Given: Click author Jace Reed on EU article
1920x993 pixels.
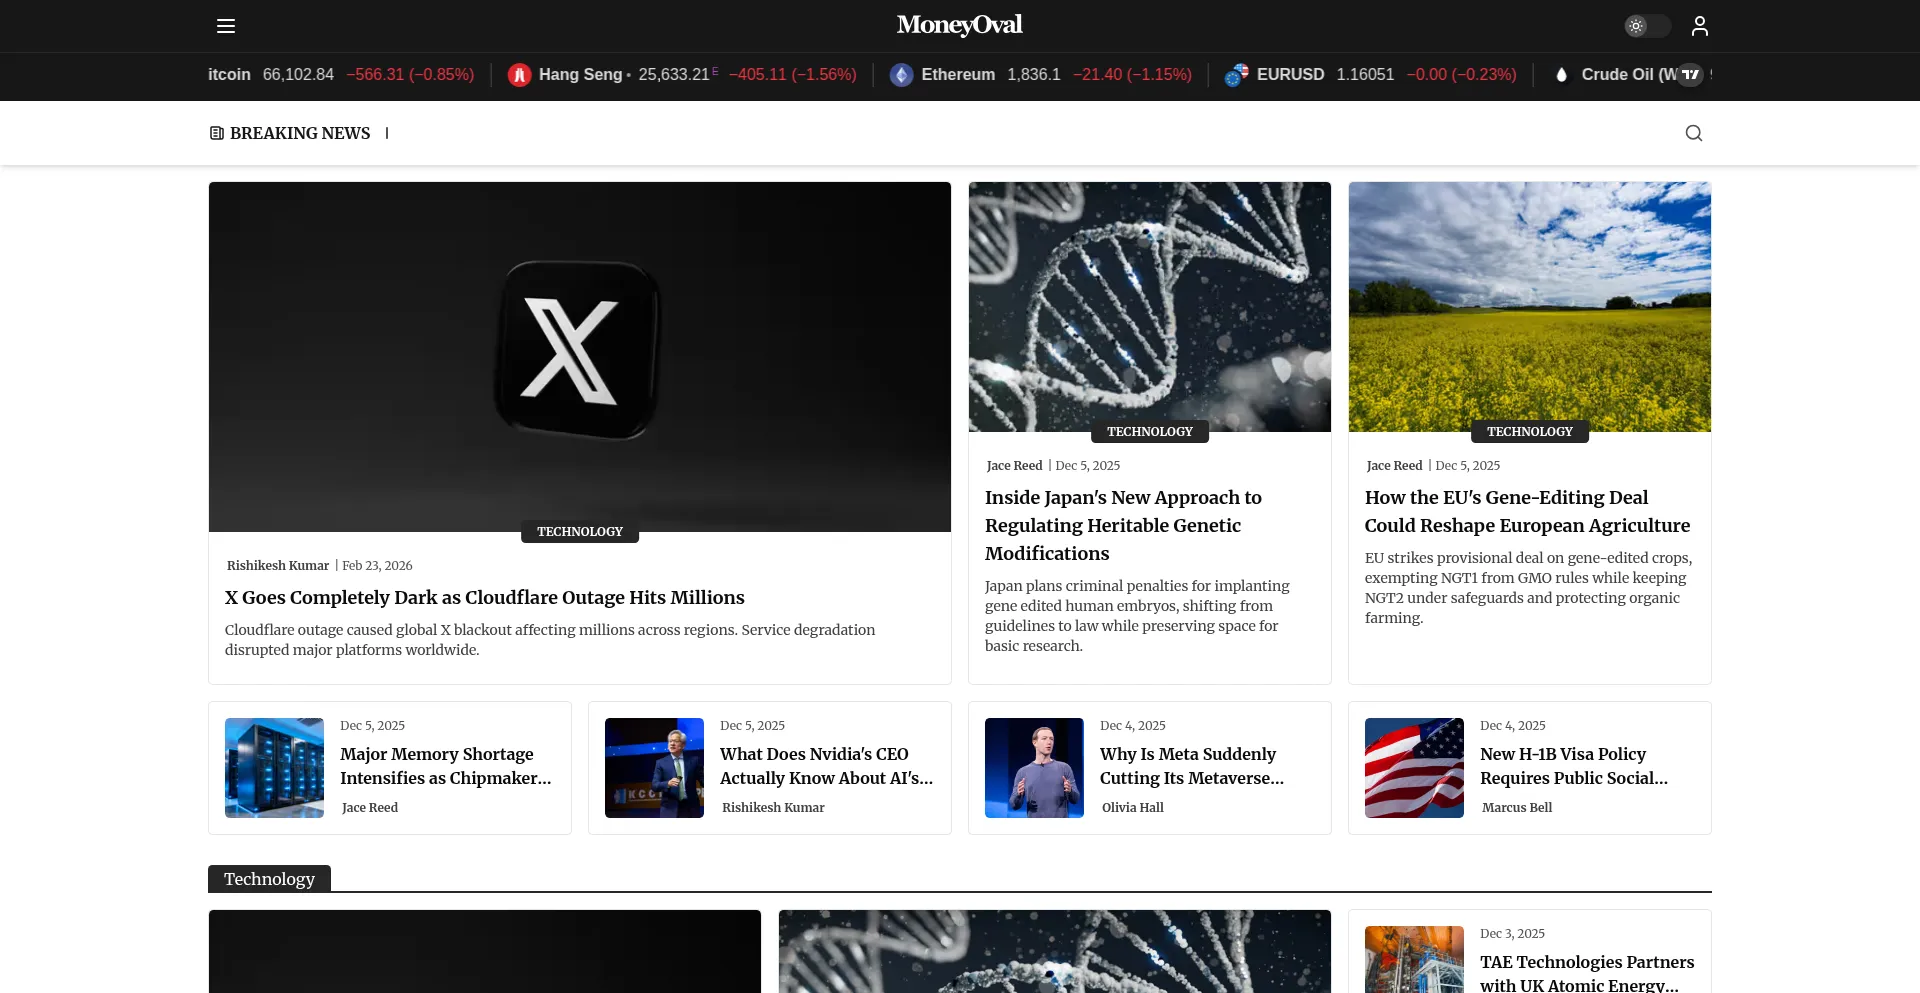Looking at the screenshot, I should tap(1394, 466).
